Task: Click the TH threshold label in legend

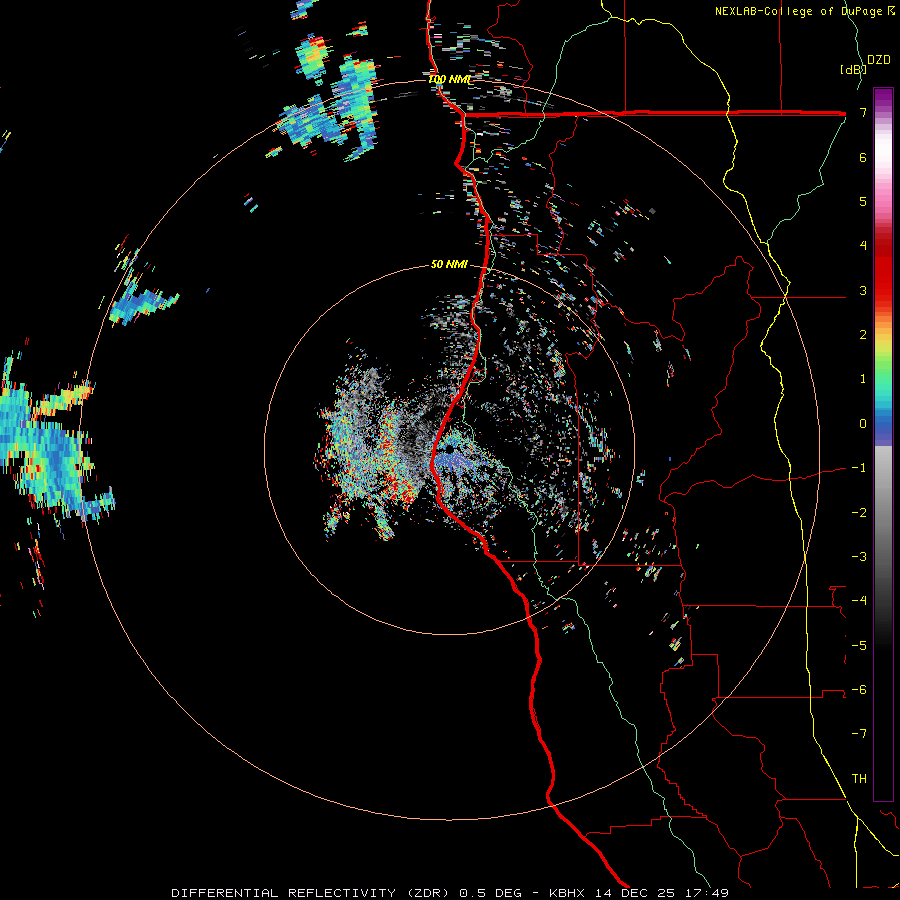Action: click(x=859, y=779)
